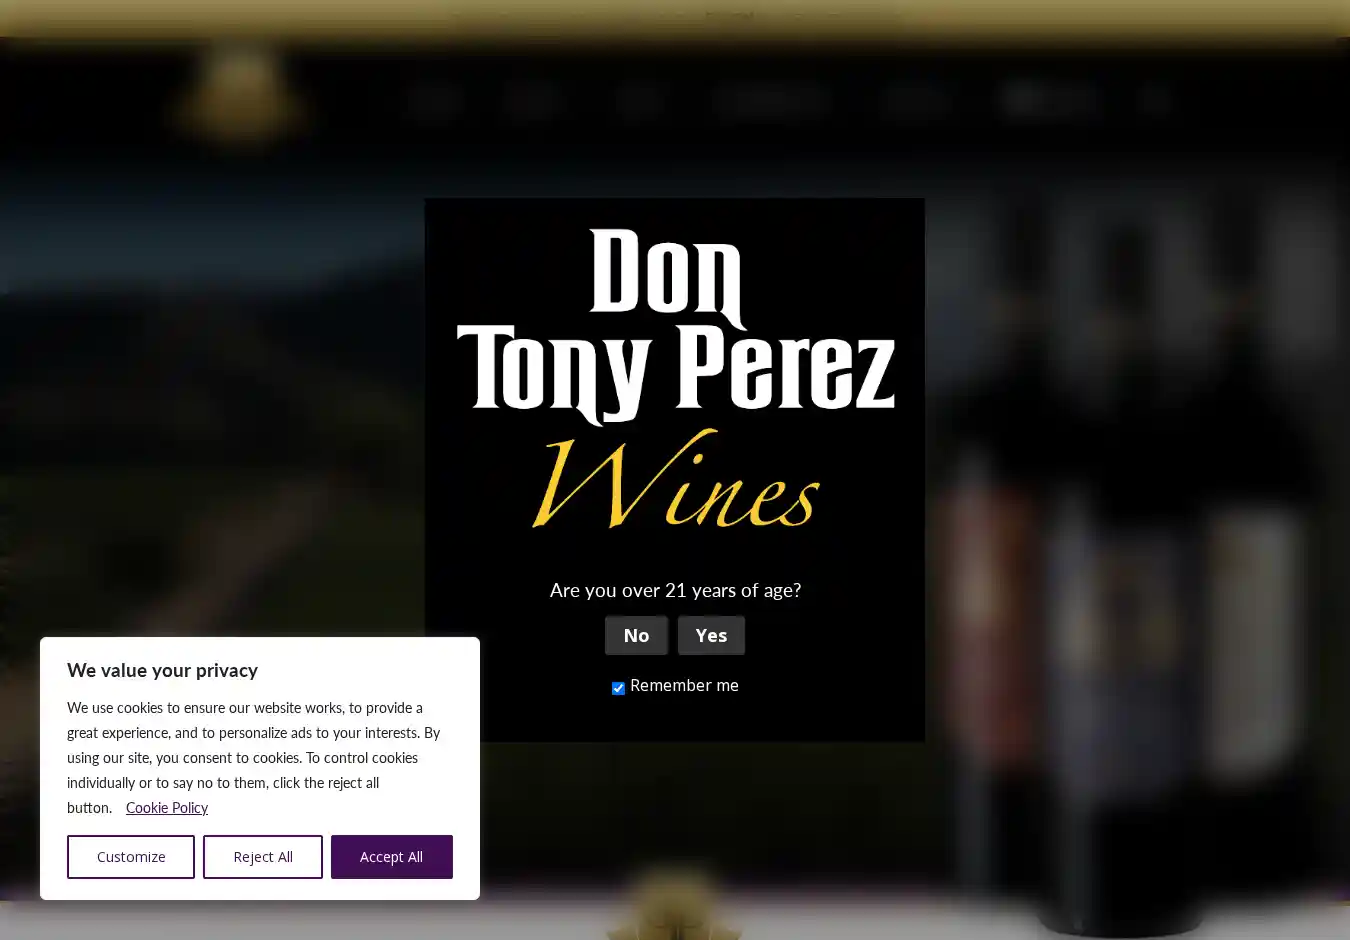This screenshot has width=1350, height=940.
Task: Click the gold announcement bar at top
Action: tap(675, 18)
